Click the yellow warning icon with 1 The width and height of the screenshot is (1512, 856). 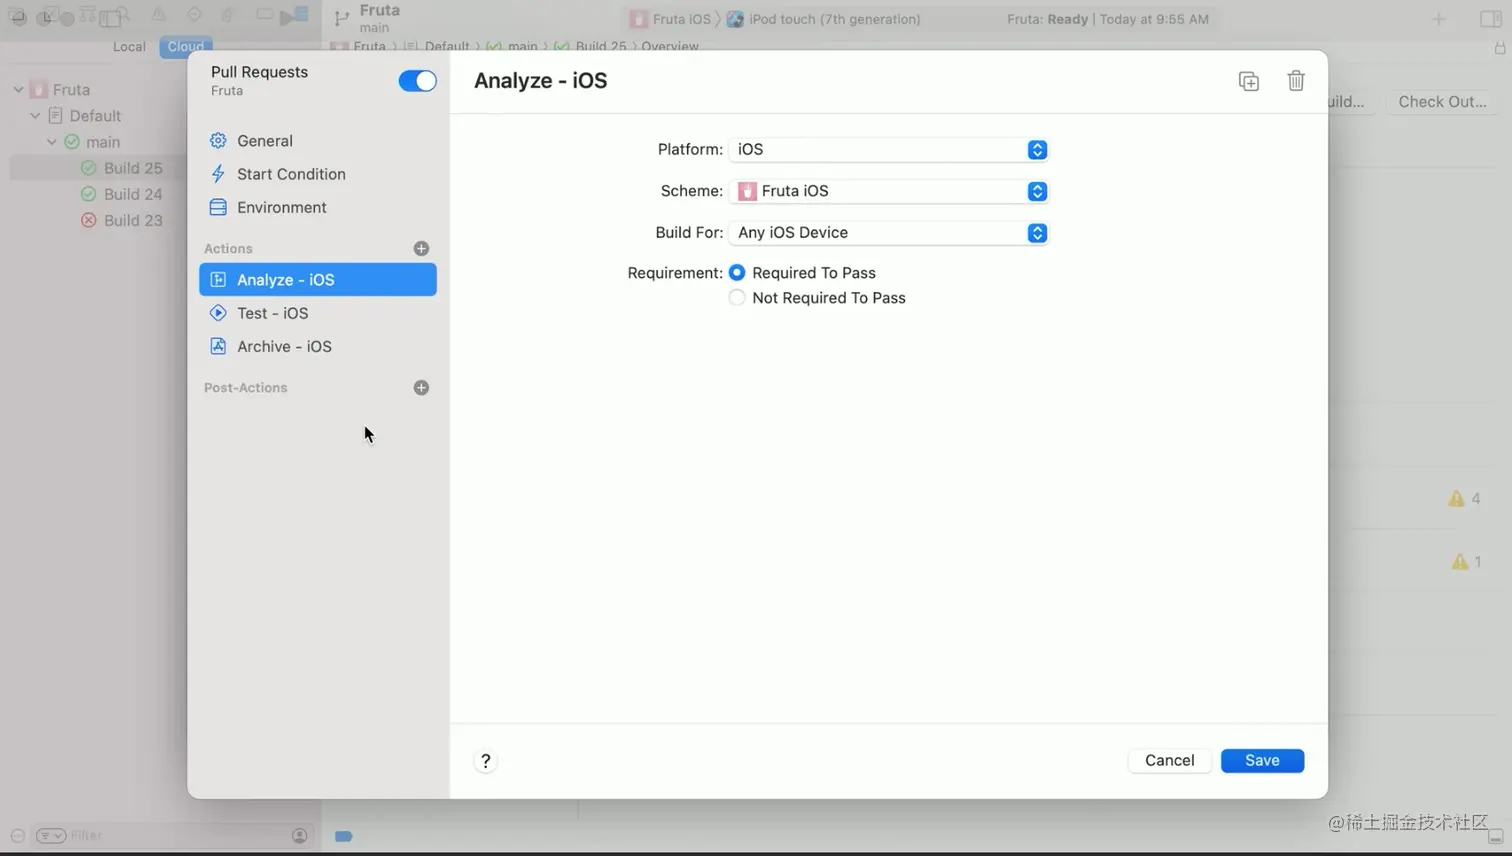click(1460, 562)
